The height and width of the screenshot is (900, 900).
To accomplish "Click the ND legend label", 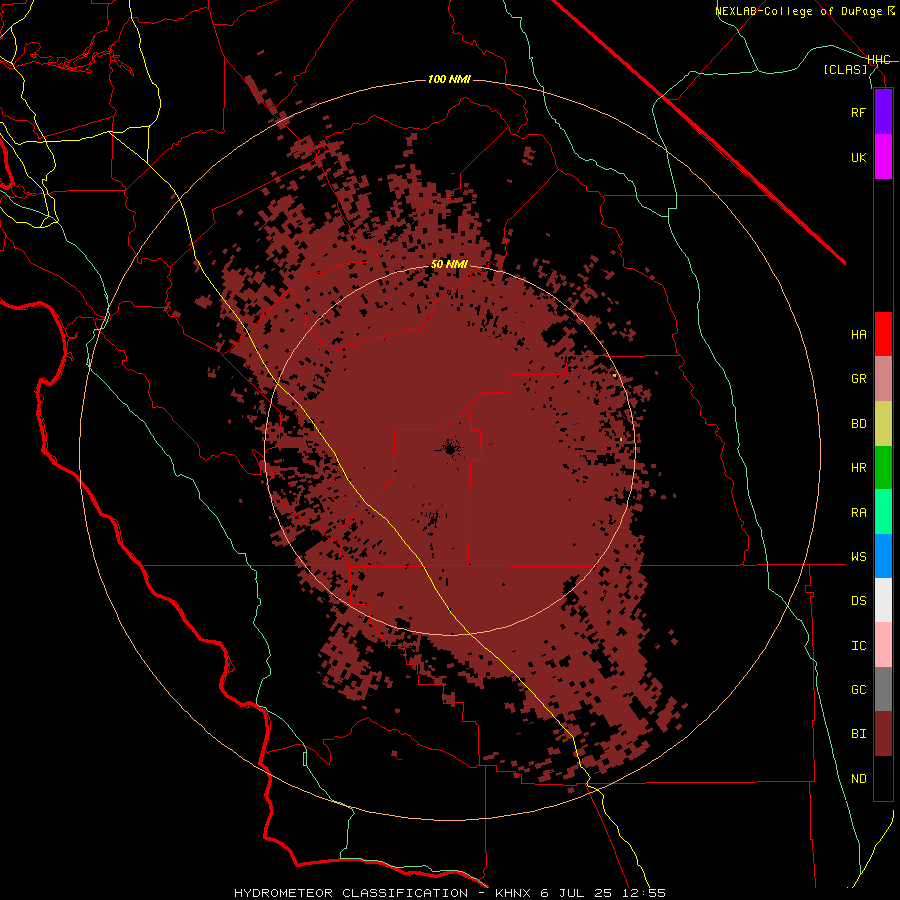I will pyautogui.click(x=858, y=779).
